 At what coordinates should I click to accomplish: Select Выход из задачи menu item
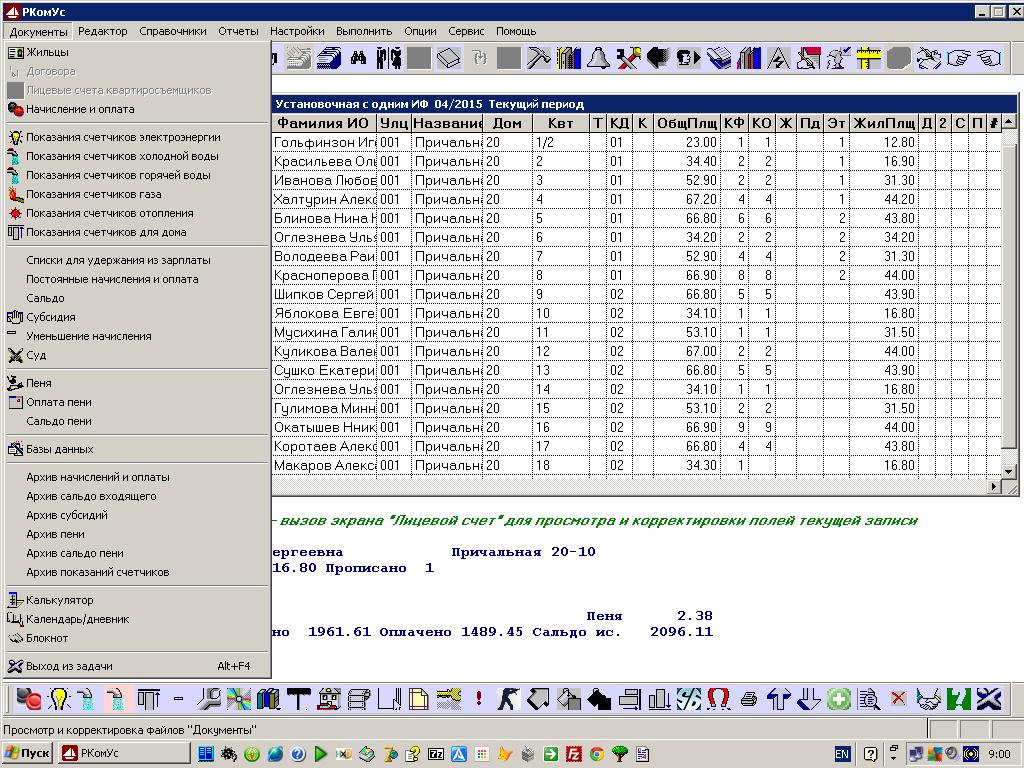(69, 666)
